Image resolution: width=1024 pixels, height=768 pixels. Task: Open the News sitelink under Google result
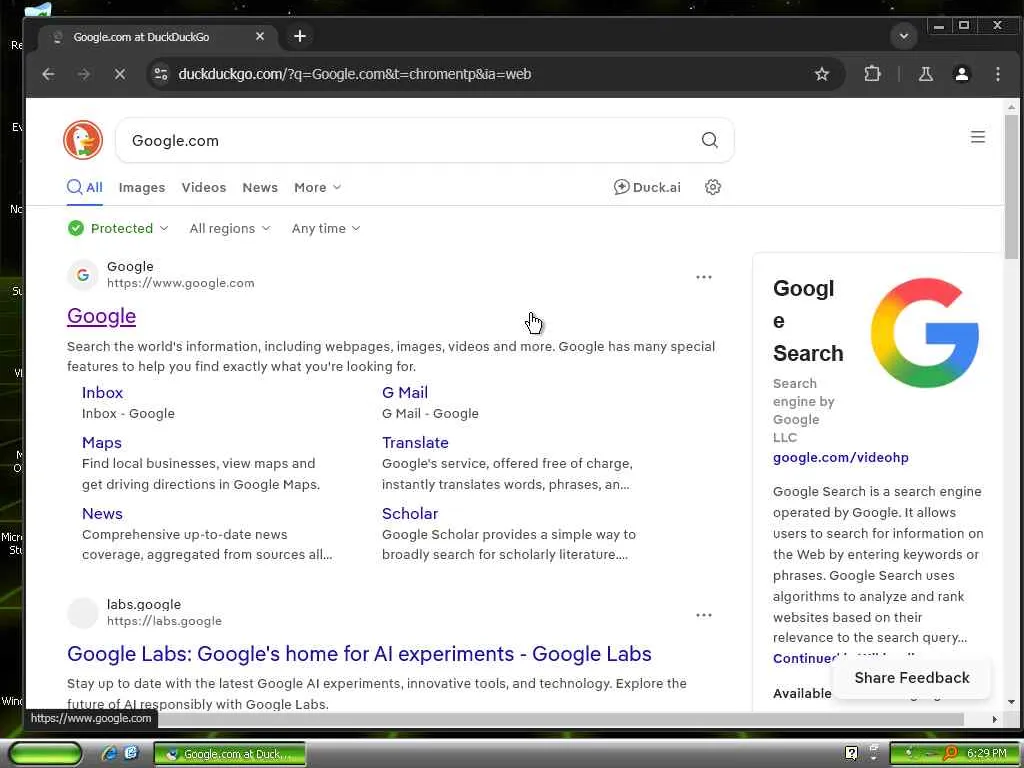(x=103, y=514)
